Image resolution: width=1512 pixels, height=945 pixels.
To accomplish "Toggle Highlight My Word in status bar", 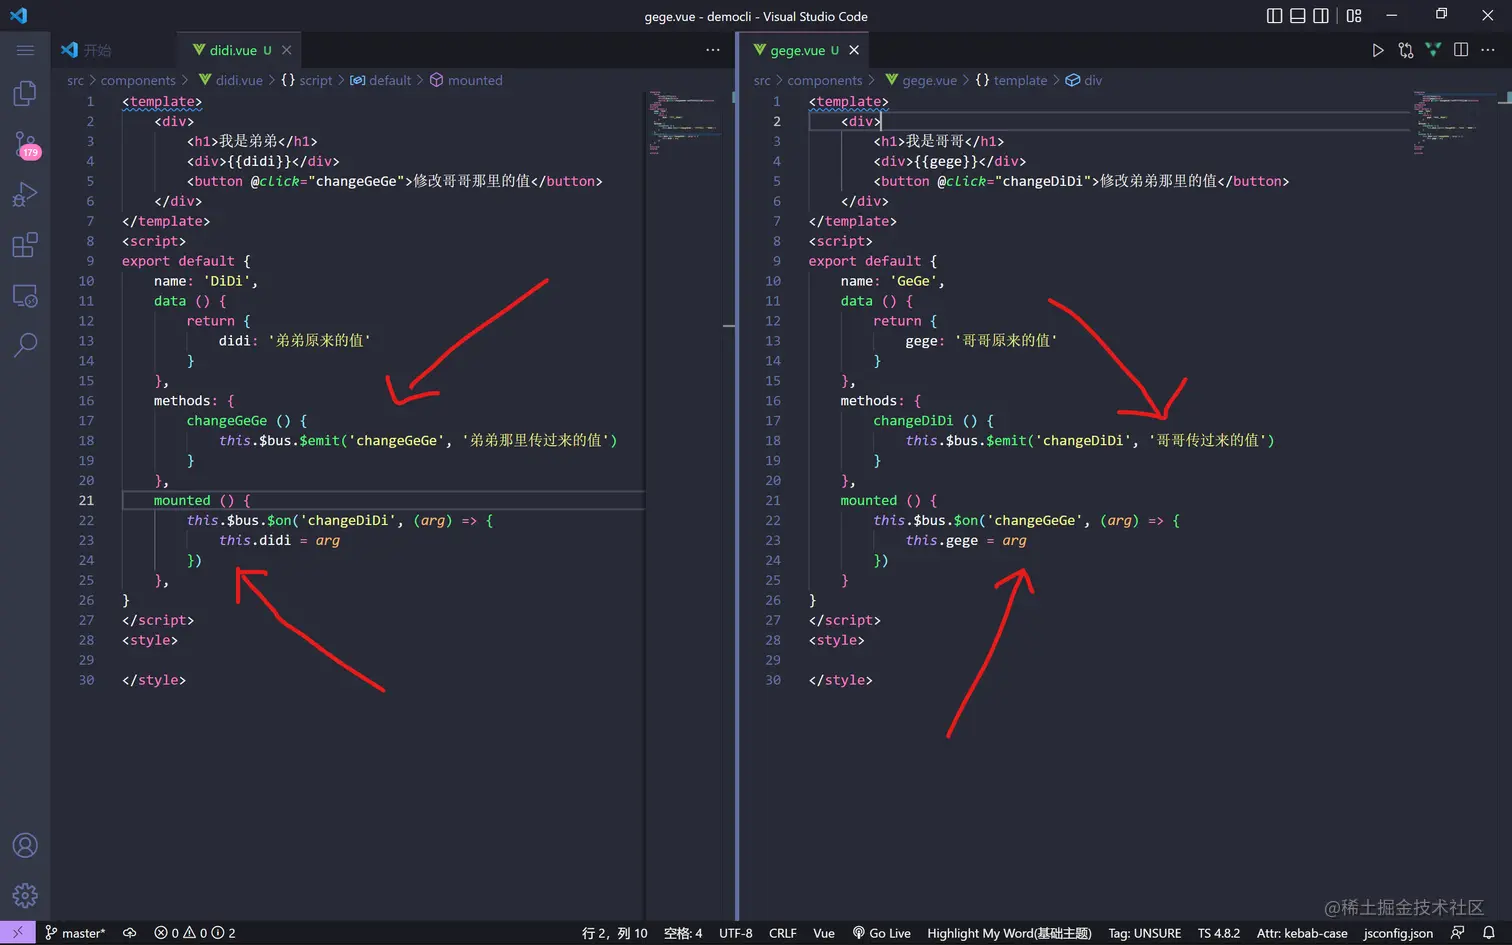I will [1009, 933].
